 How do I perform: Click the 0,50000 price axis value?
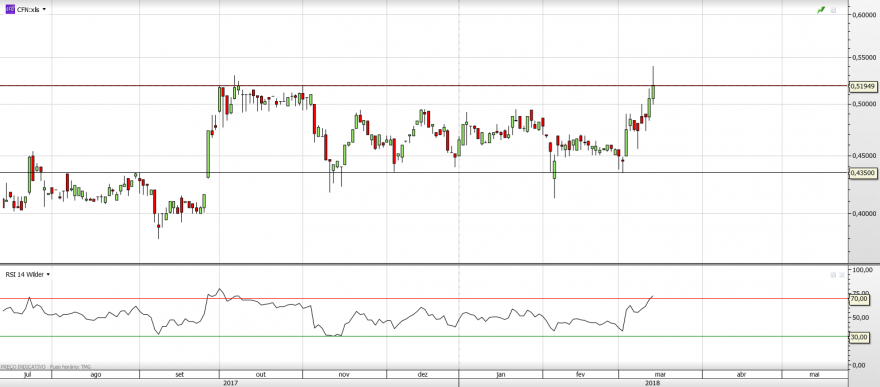864,104
